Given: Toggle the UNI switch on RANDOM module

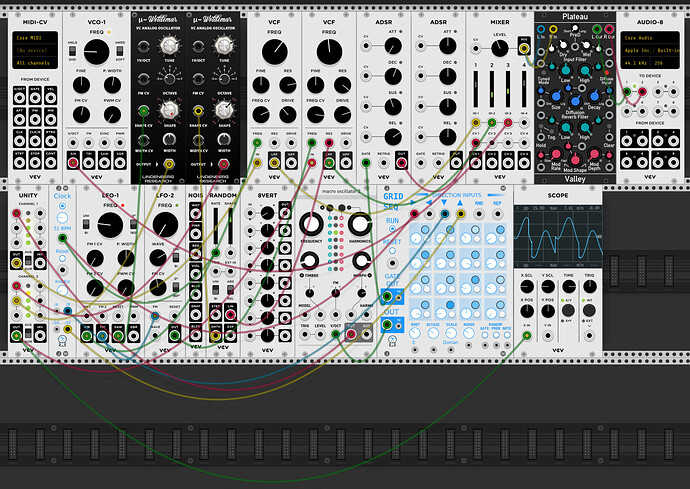Looking at the screenshot, I should click(x=215, y=290).
